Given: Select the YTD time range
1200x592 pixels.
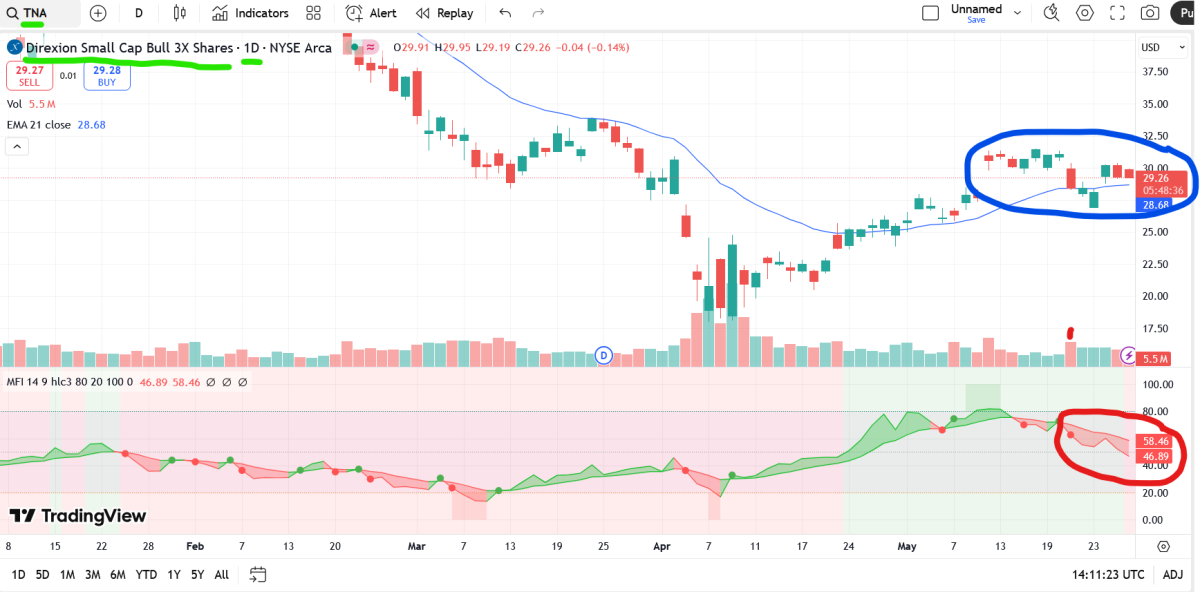Looking at the screenshot, I should pos(145,574).
